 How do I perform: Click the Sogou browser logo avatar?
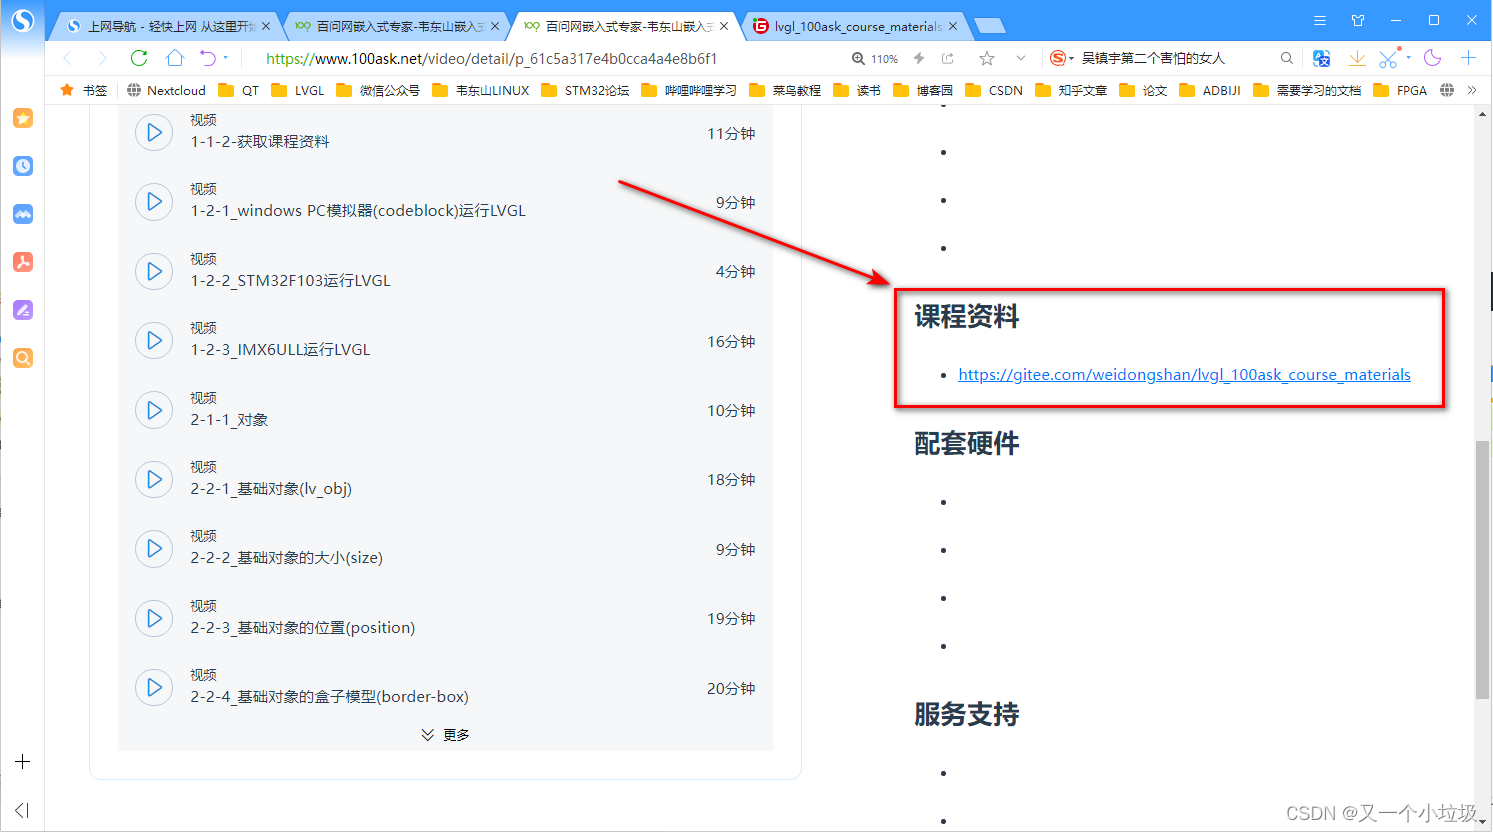click(22, 20)
